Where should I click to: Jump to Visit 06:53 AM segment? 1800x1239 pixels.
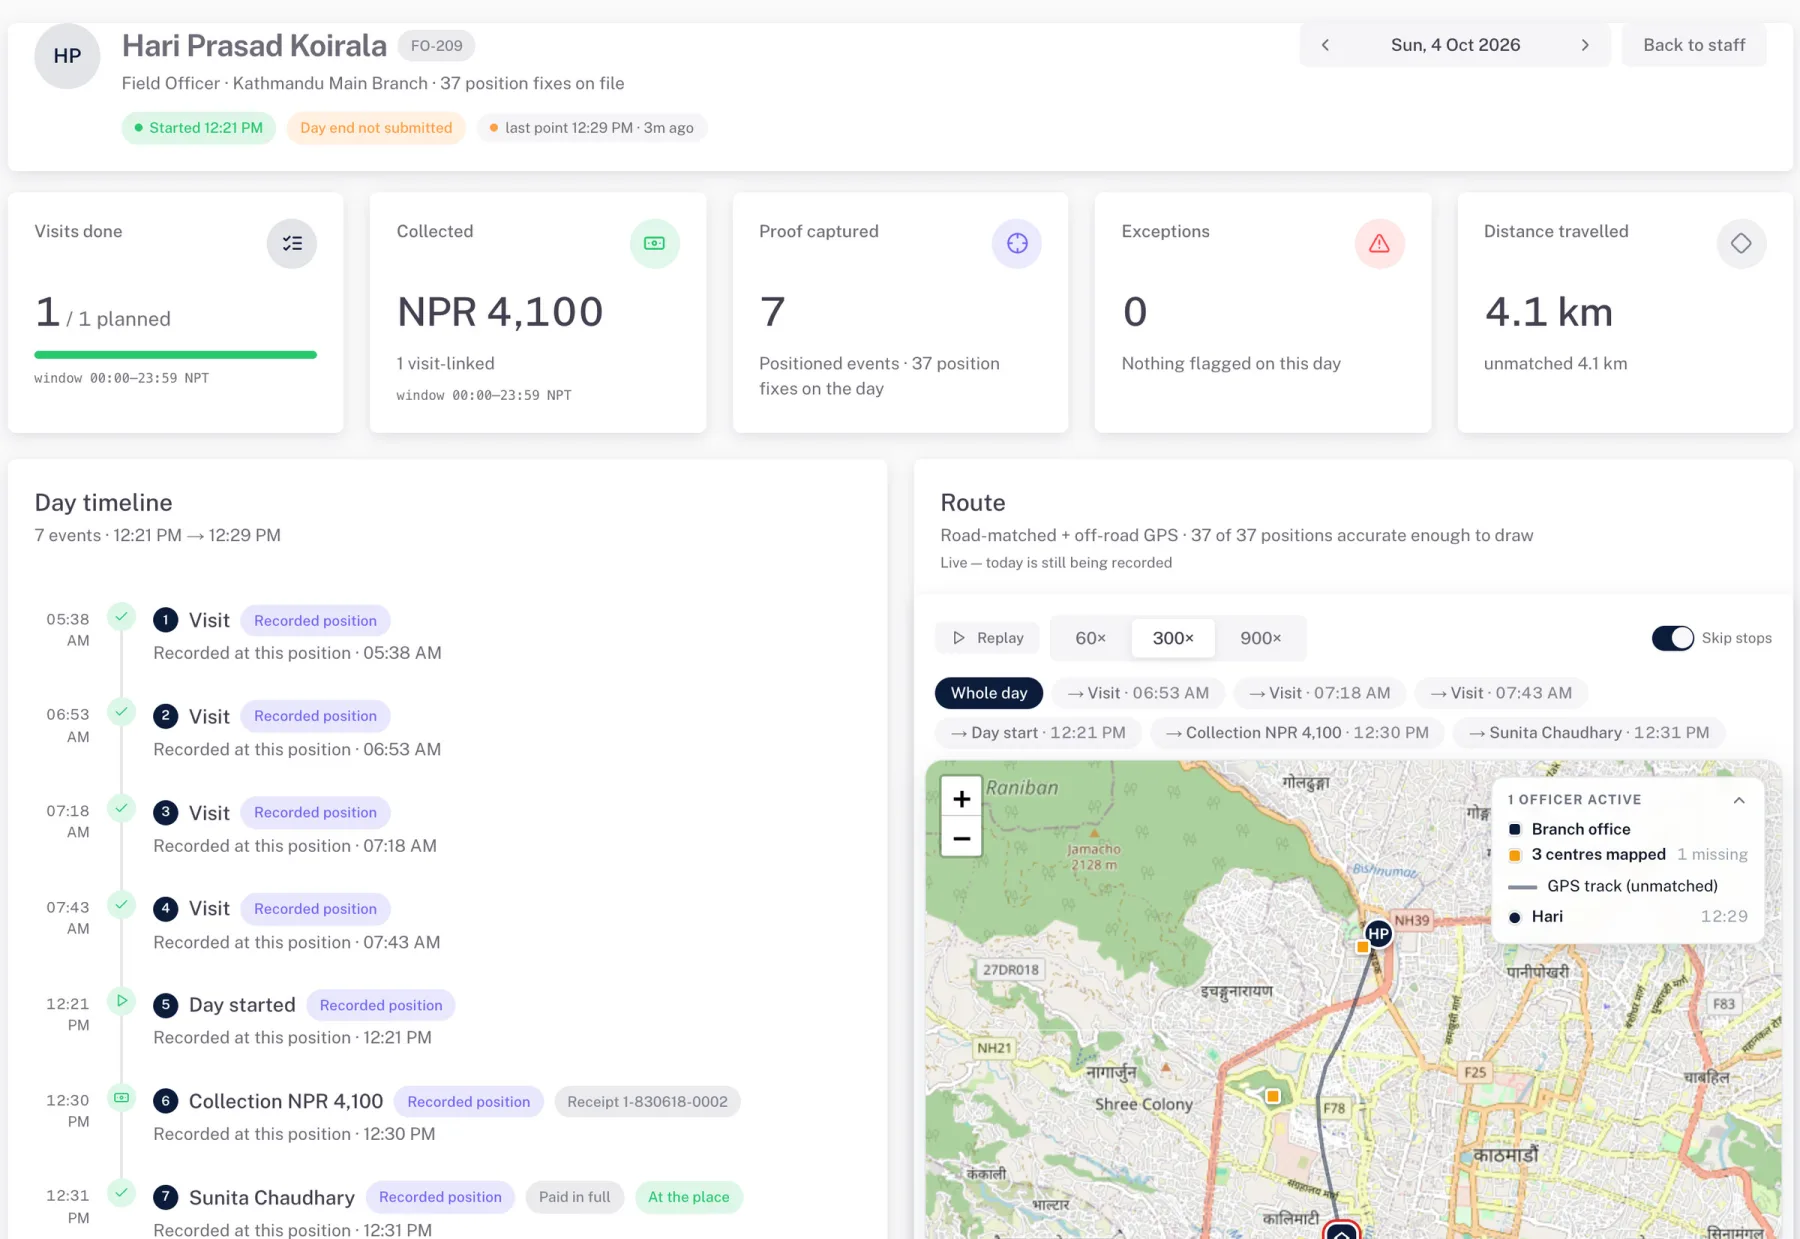(x=1138, y=693)
